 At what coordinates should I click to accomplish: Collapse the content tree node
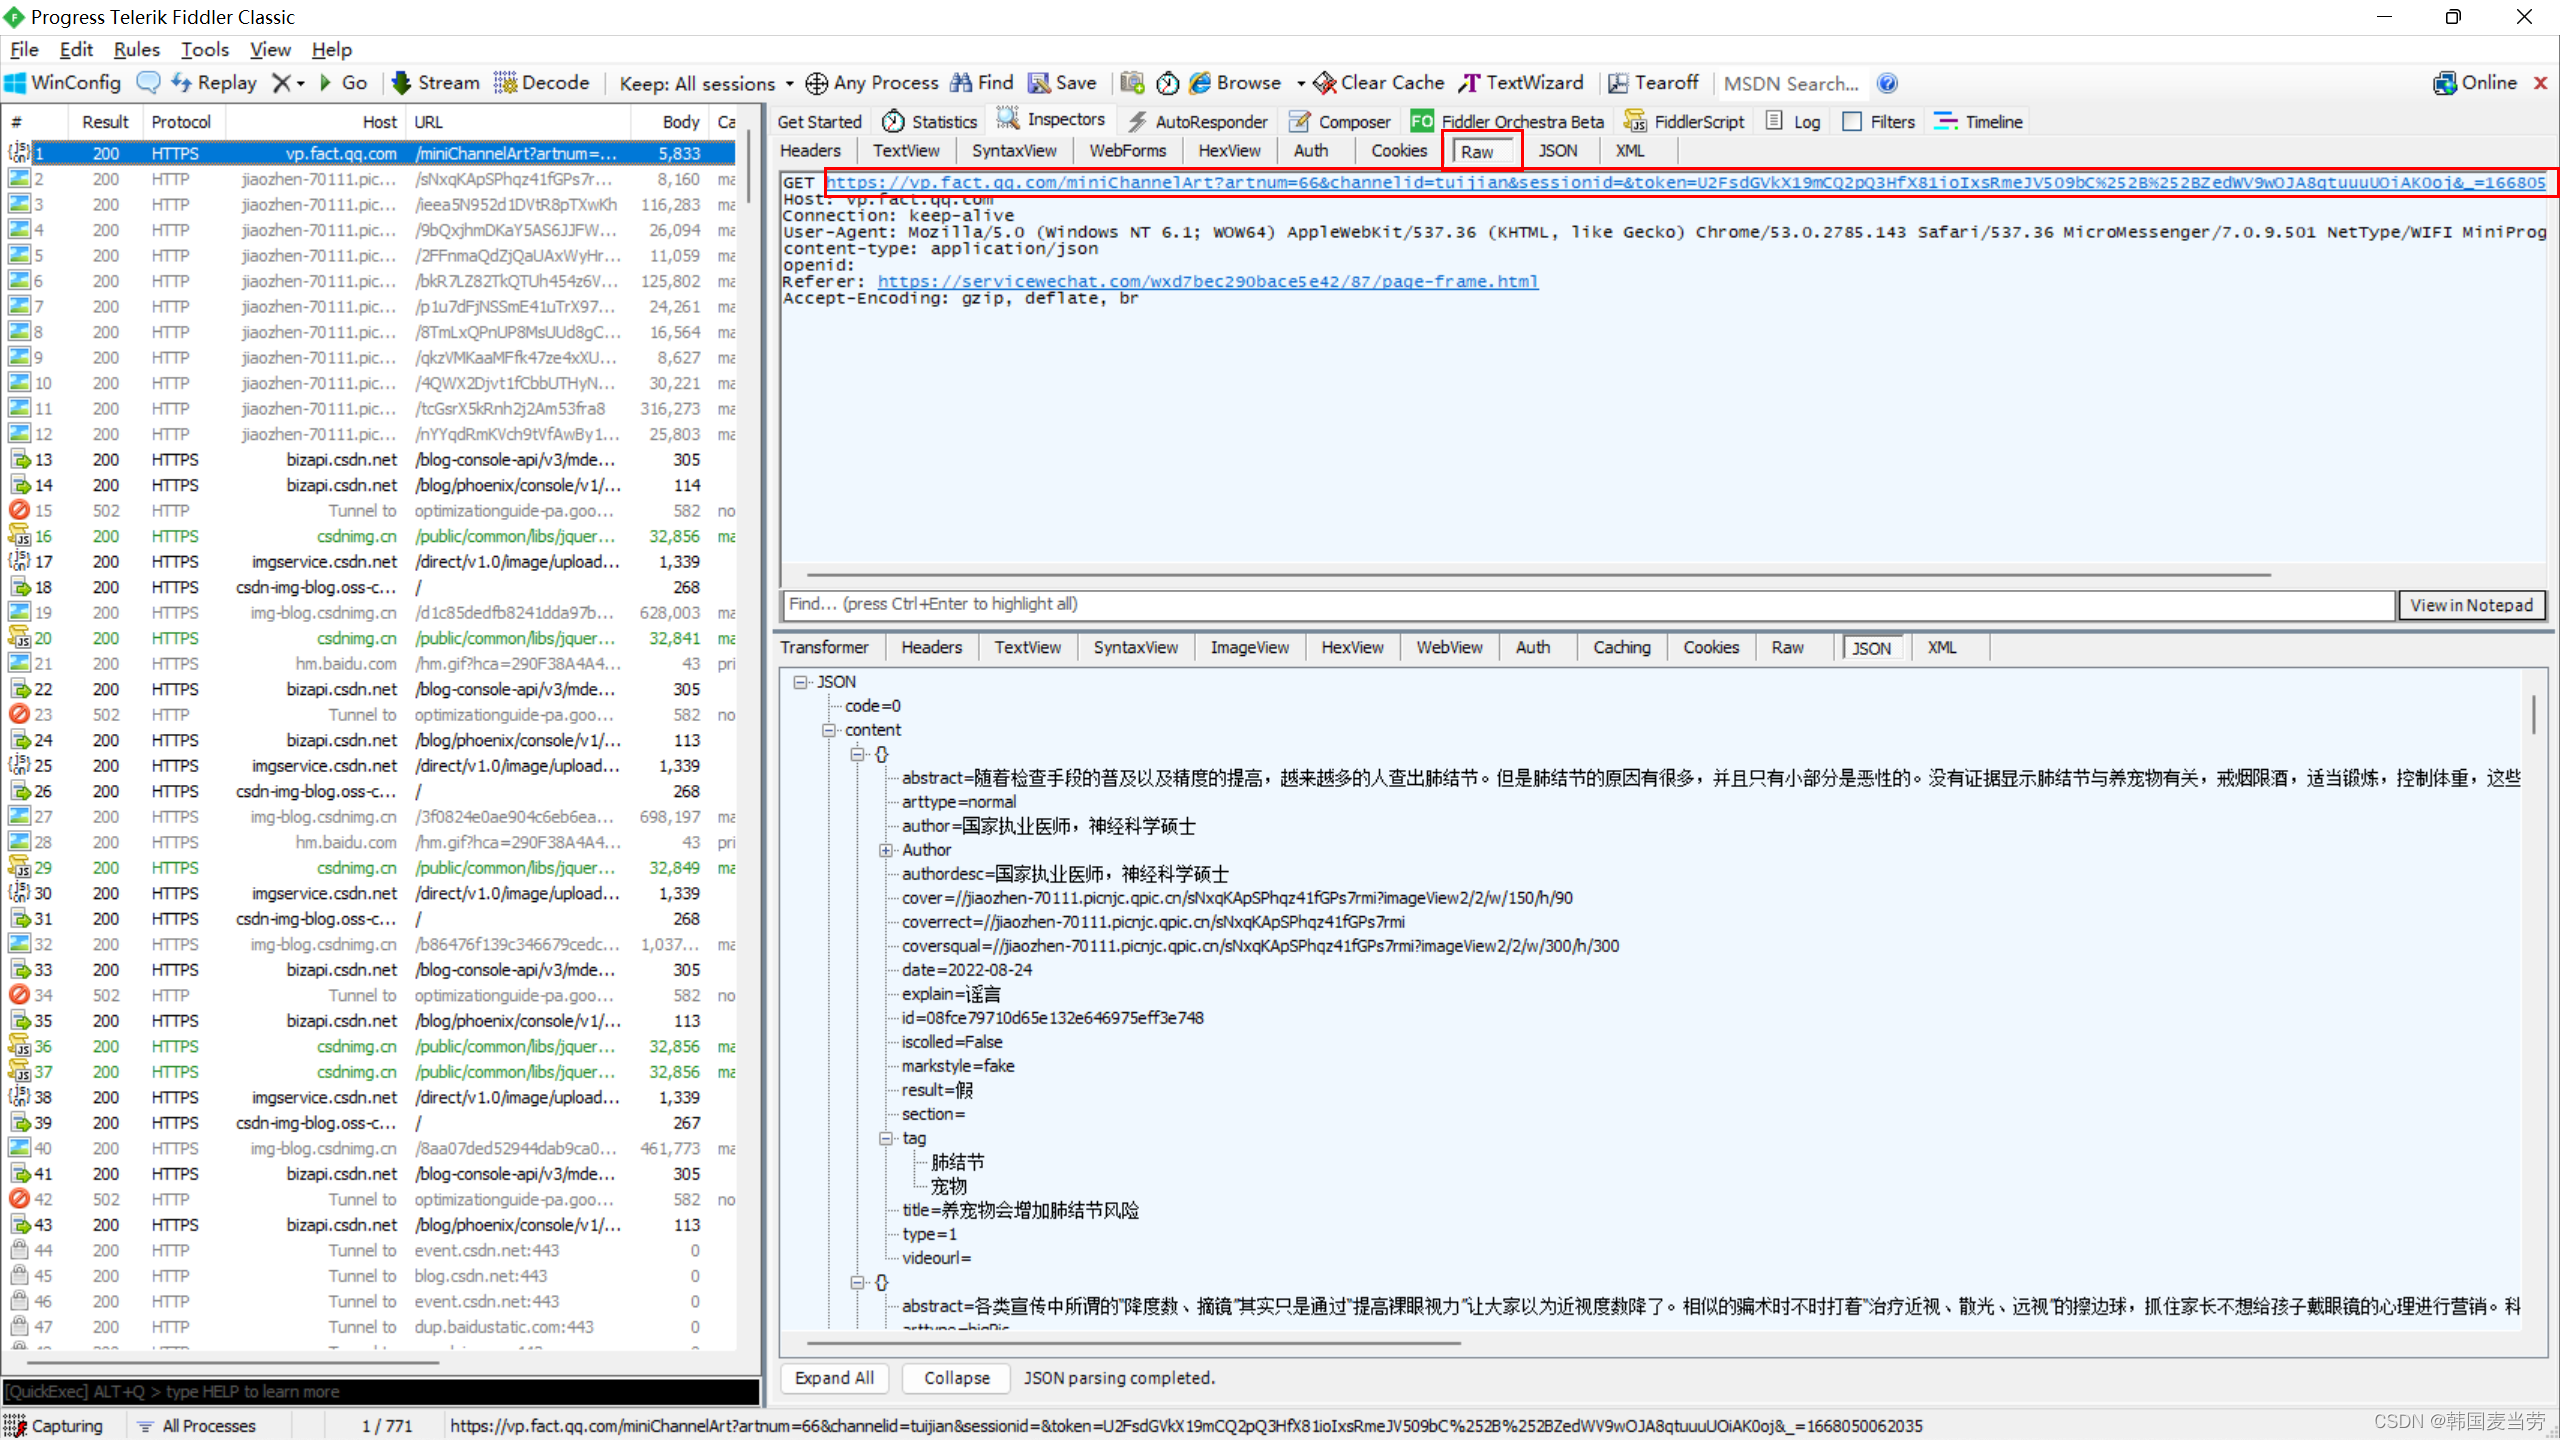coord(828,730)
